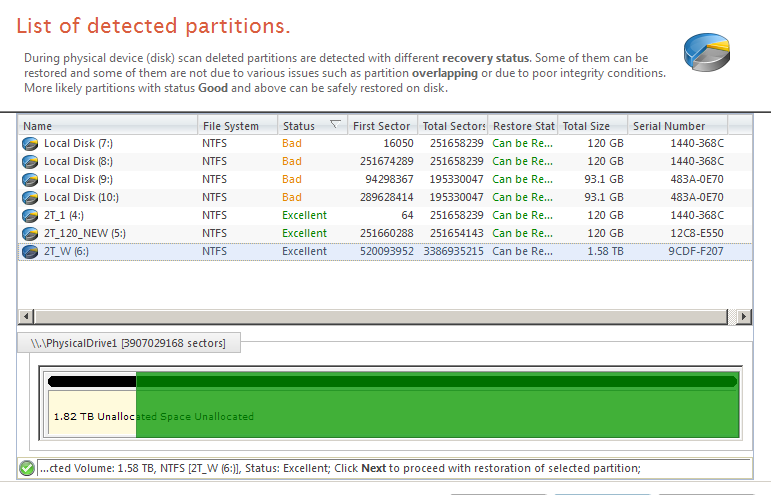Click the Bad status of Local Disk (10:)
The width and height of the screenshot is (771, 495).
292,198
